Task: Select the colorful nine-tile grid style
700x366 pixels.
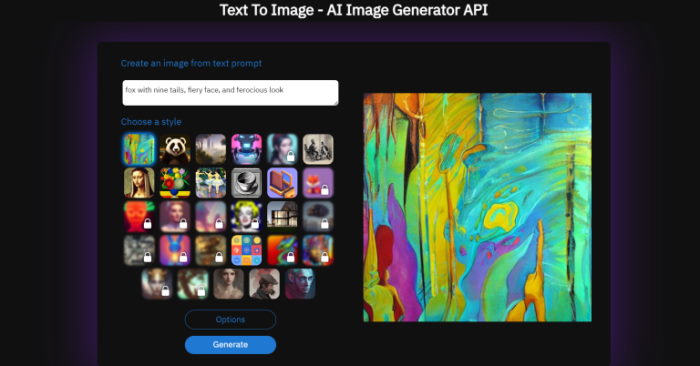Action: tap(246, 250)
